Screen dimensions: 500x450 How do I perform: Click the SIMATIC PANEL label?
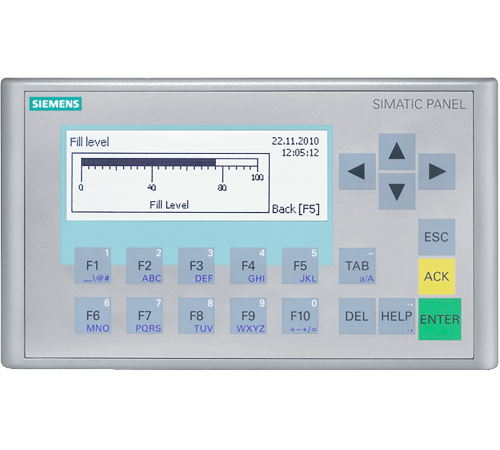(x=419, y=104)
